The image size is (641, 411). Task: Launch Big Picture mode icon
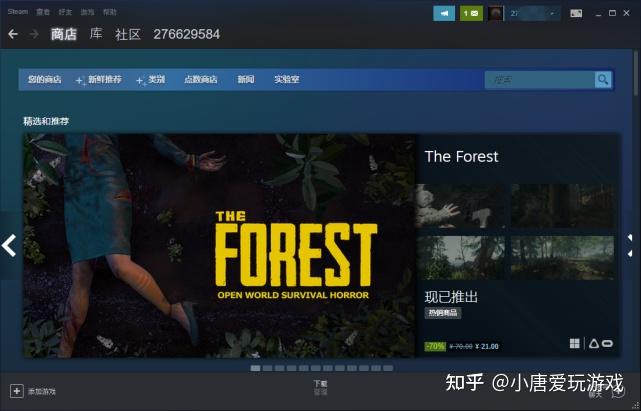click(576, 13)
